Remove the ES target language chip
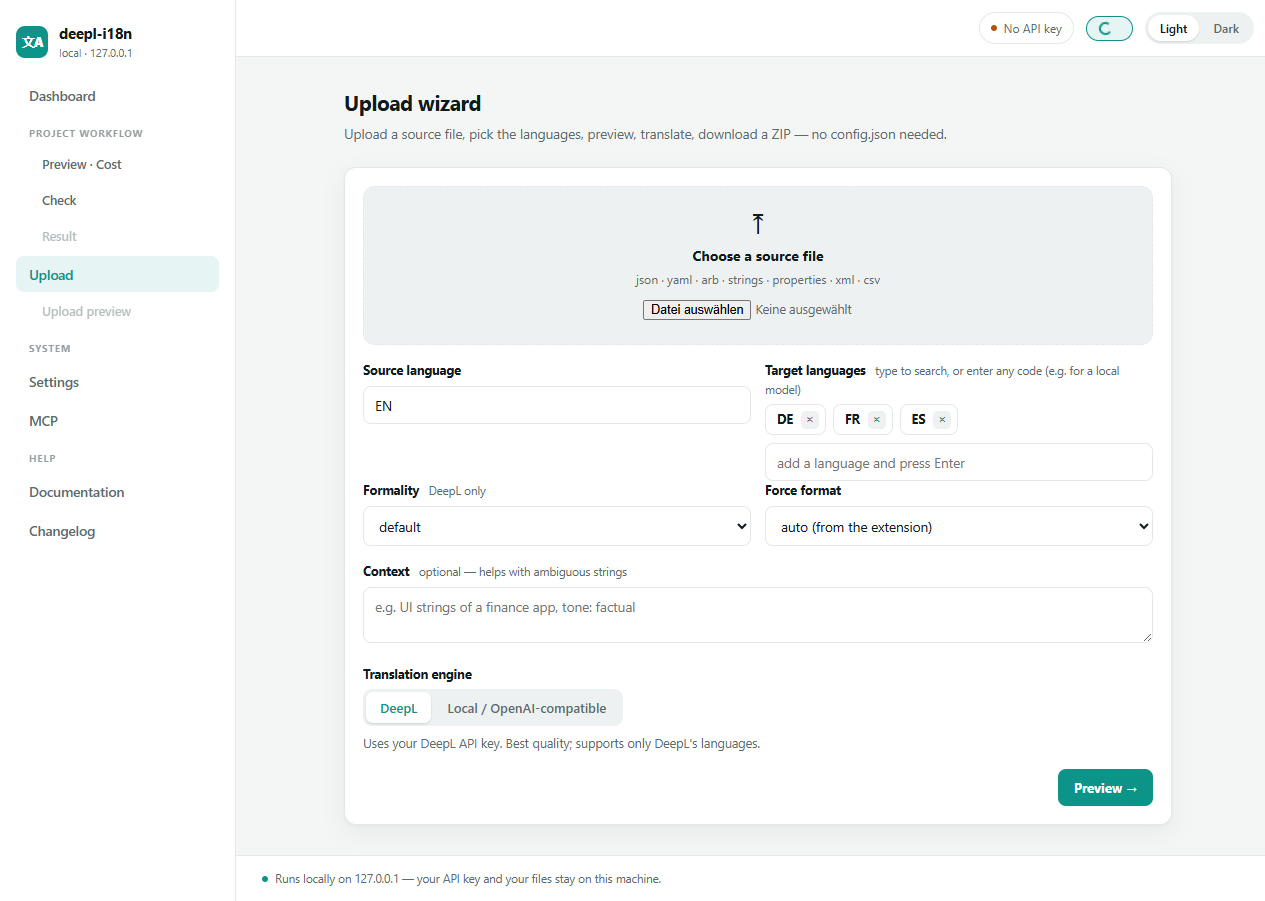1265x901 pixels. (x=942, y=420)
